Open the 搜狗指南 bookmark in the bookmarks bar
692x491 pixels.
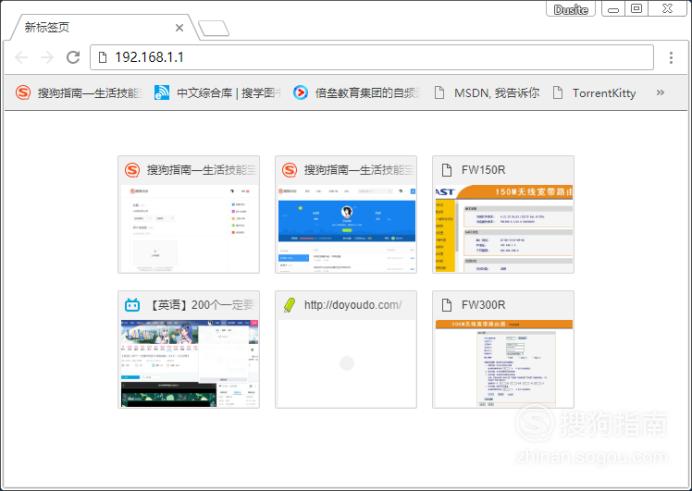[78, 93]
